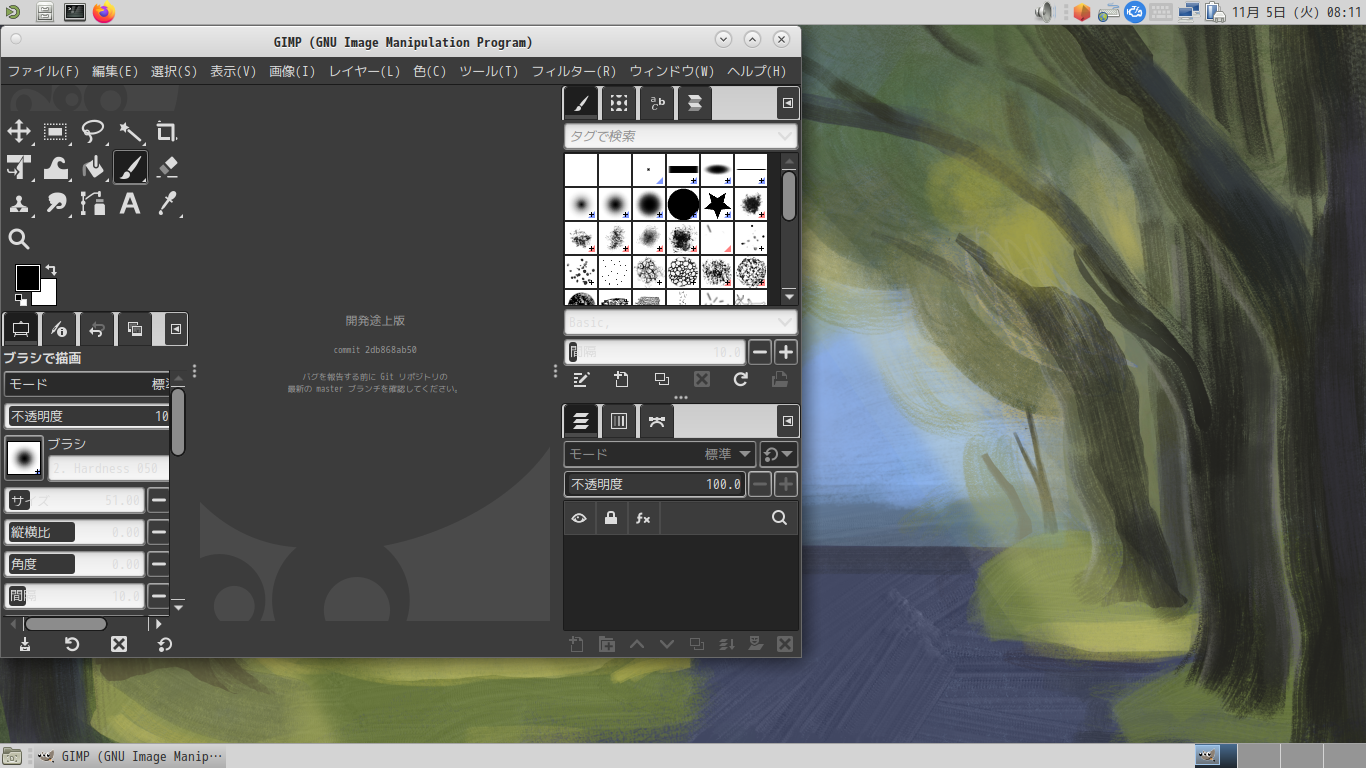Viewport: 1366px width, 768px height.
Task: Open the 選択(S) menu
Action: pos(174,71)
